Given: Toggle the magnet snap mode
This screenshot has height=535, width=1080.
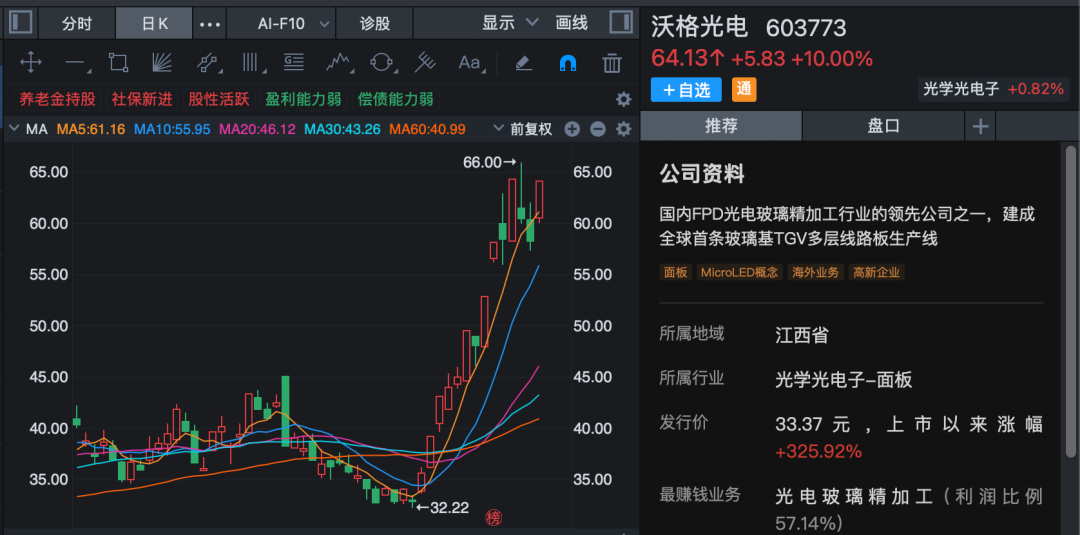Looking at the screenshot, I should point(567,63).
